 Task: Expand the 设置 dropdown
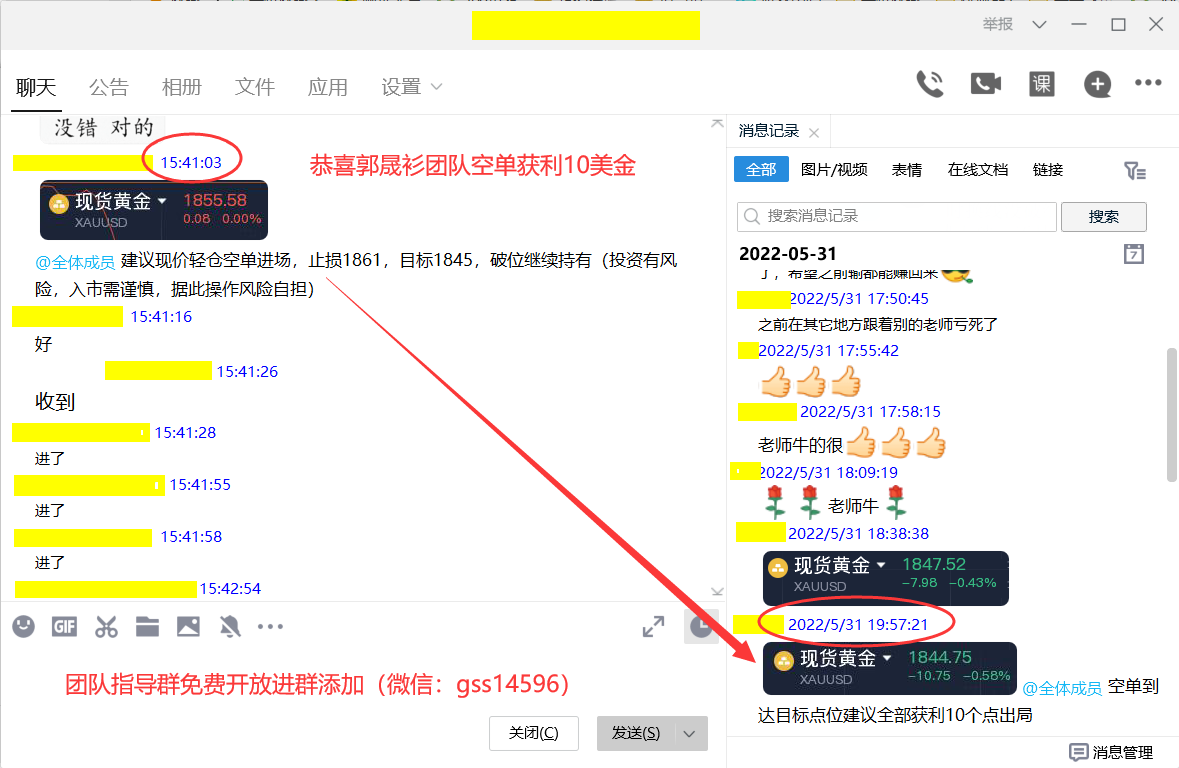tap(437, 87)
